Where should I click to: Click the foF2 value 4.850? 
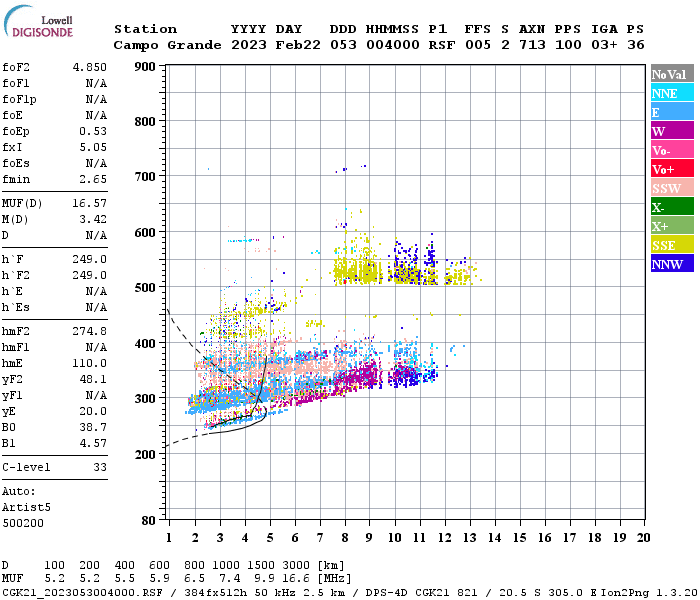(x=90, y=67)
